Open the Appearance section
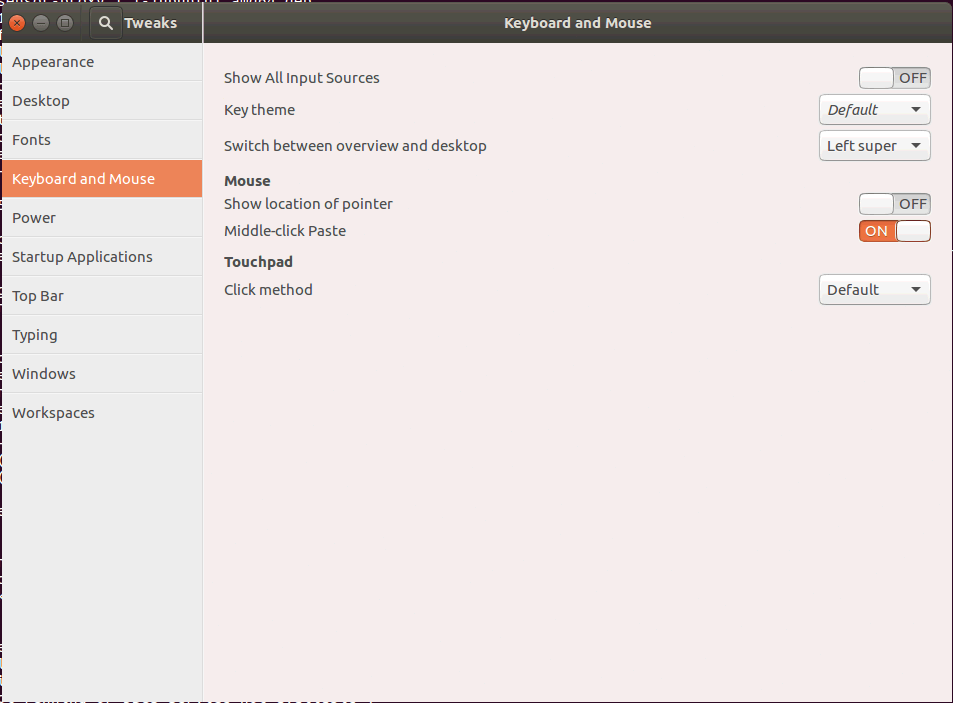Screen dimensions: 953x703 point(53,62)
